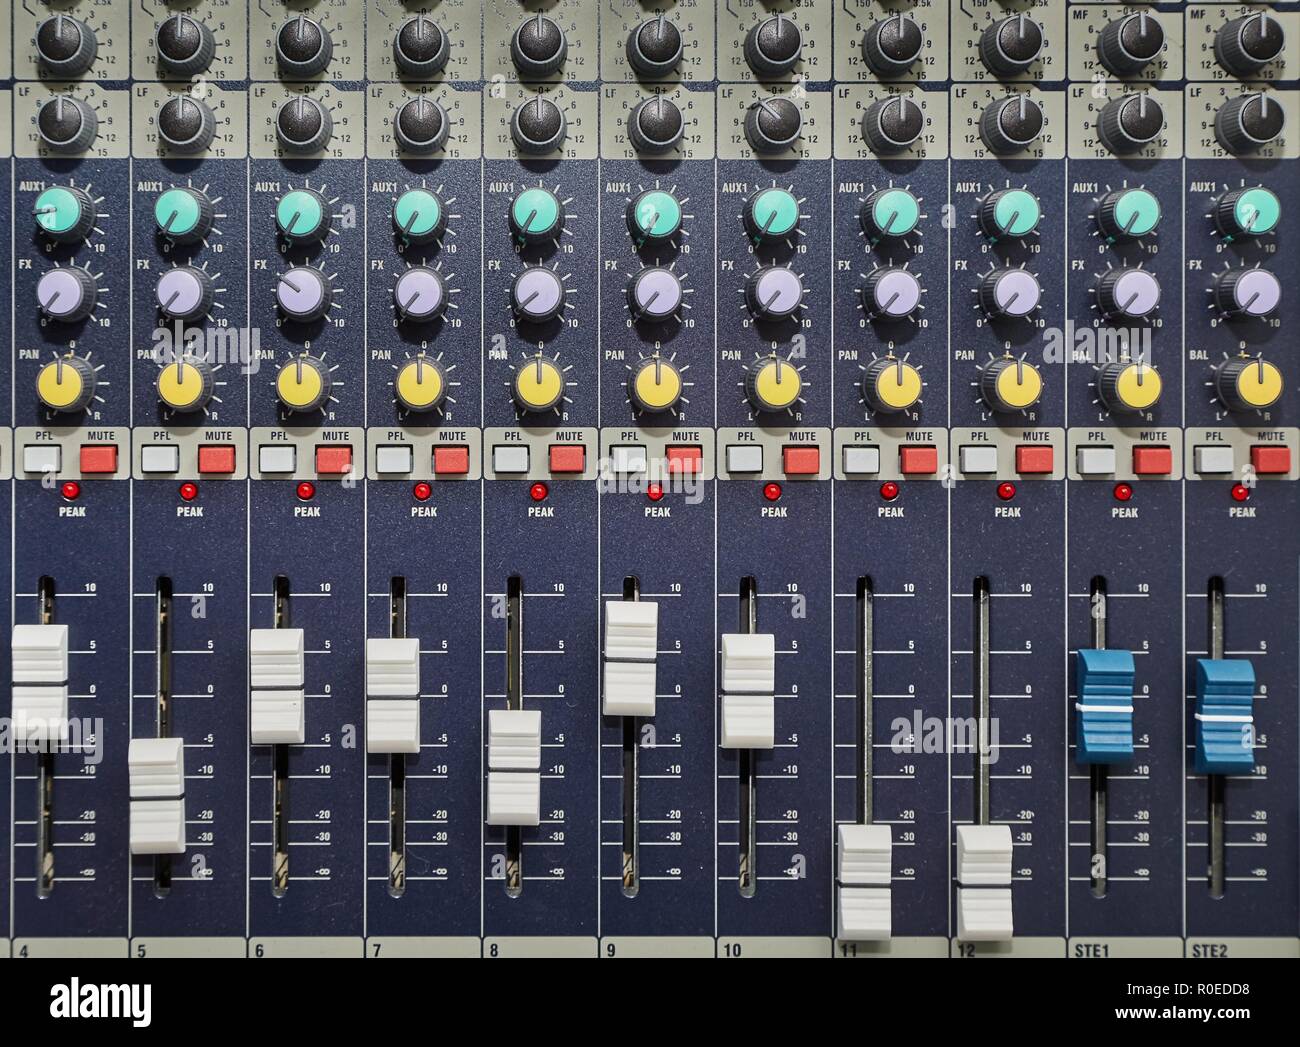The width and height of the screenshot is (1300, 1047).
Task: Click the PEAK LED on channel 10
Action: click(772, 492)
